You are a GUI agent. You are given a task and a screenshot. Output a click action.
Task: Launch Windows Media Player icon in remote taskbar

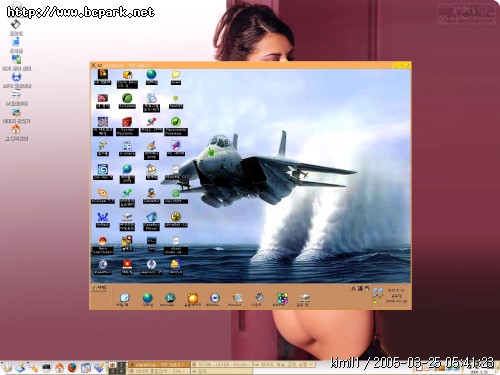point(215,298)
